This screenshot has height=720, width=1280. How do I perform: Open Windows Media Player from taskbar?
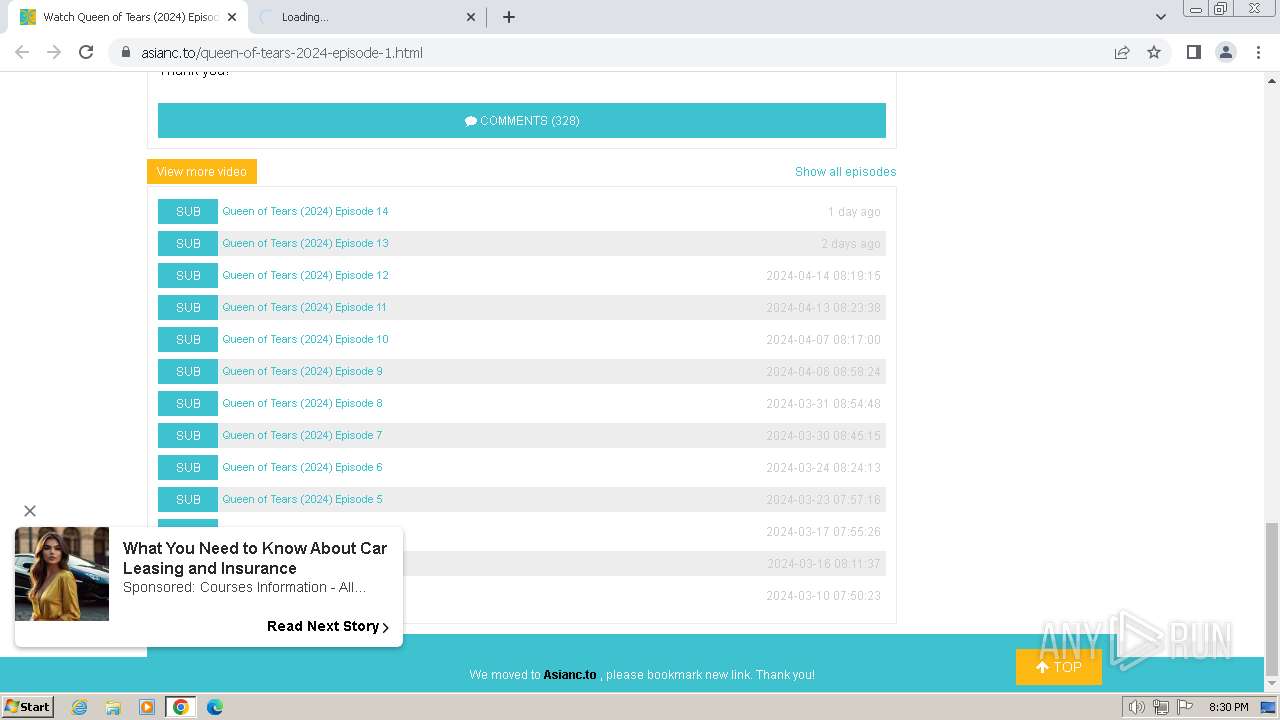[x=147, y=707]
